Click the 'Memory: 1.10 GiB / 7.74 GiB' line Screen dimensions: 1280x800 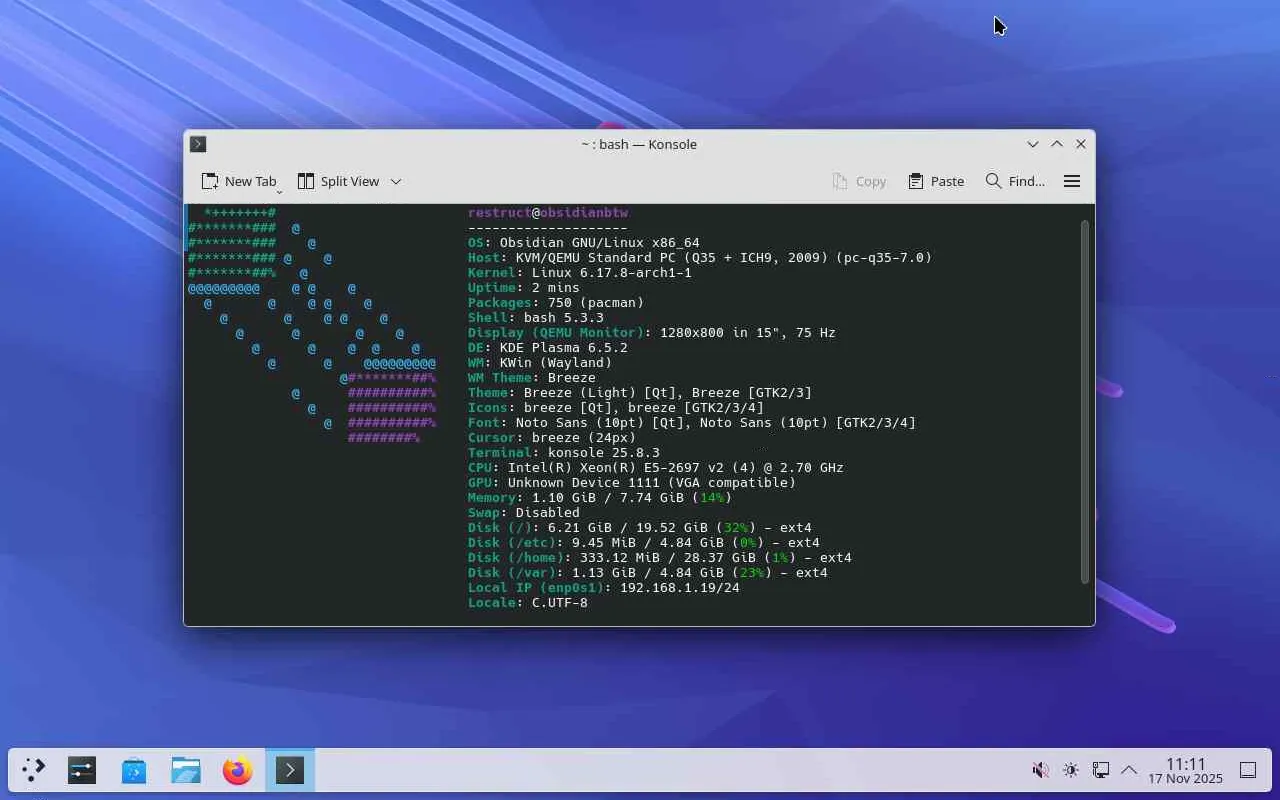click(x=600, y=497)
